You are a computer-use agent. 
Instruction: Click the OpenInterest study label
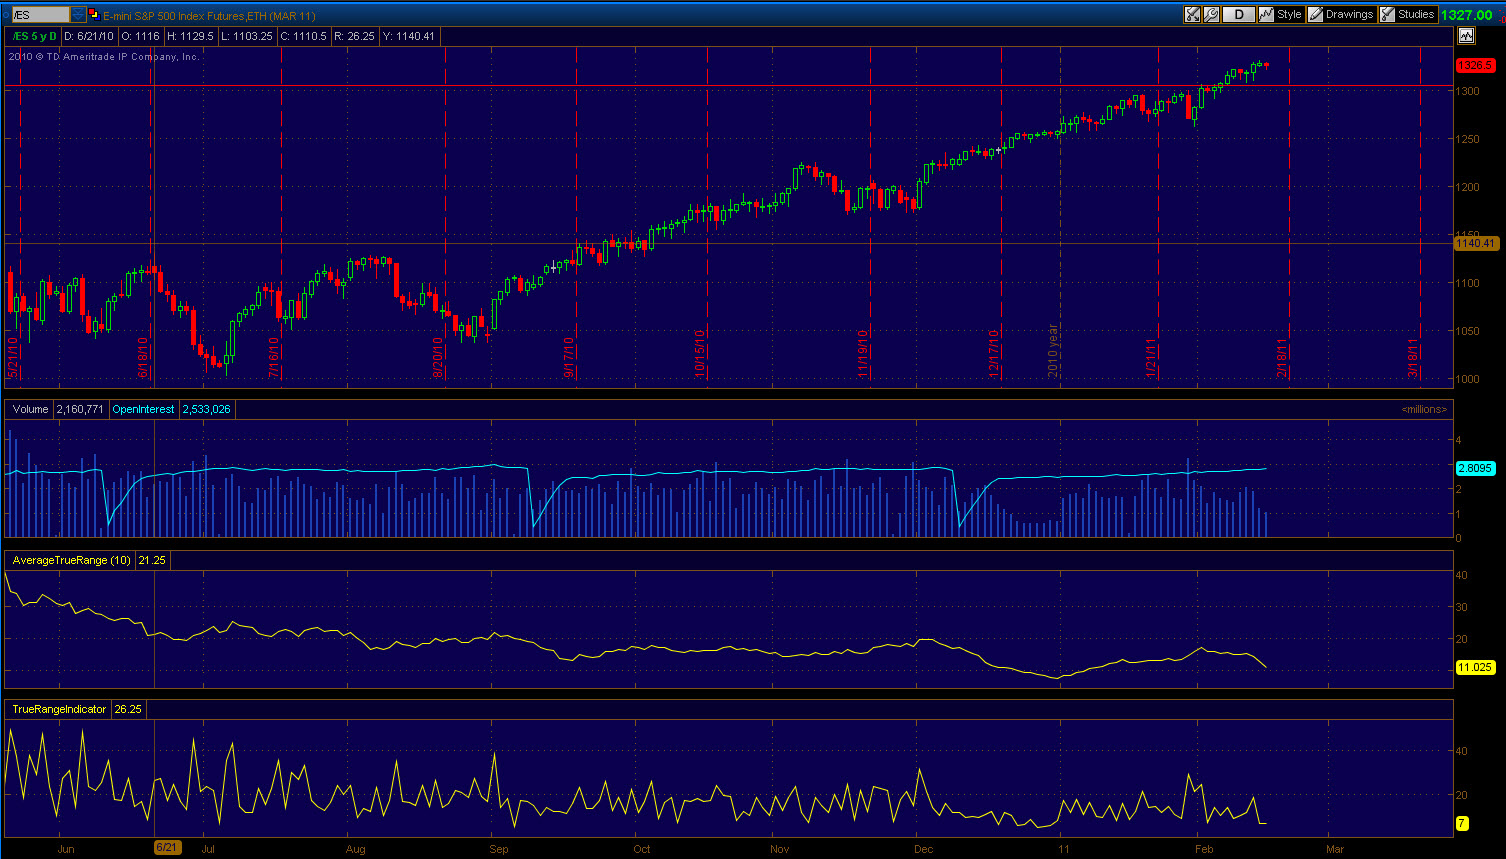point(143,409)
